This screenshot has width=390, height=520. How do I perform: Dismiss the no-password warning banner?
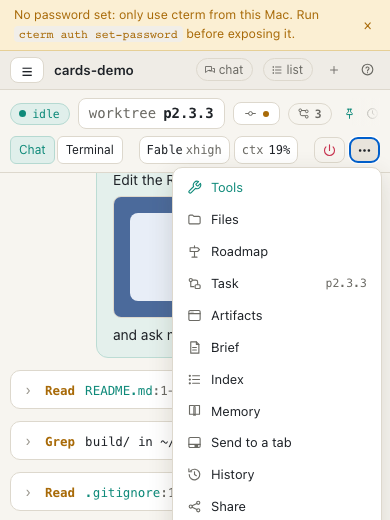coord(367,26)
